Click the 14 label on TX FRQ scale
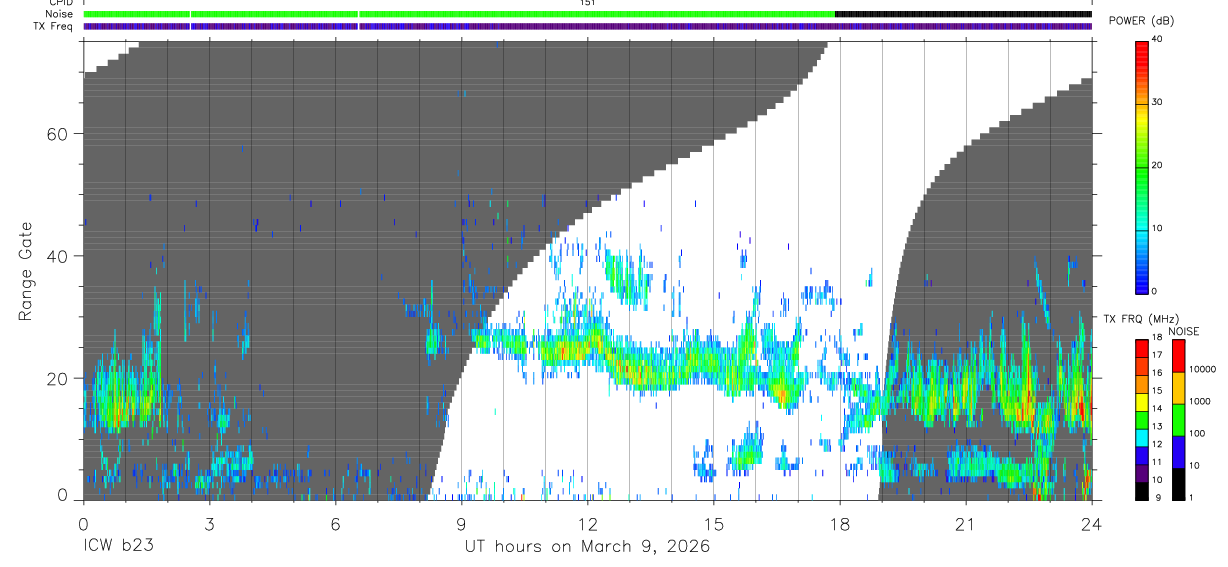Screen dimensions: 1228x567 (x=1157, y=408)
